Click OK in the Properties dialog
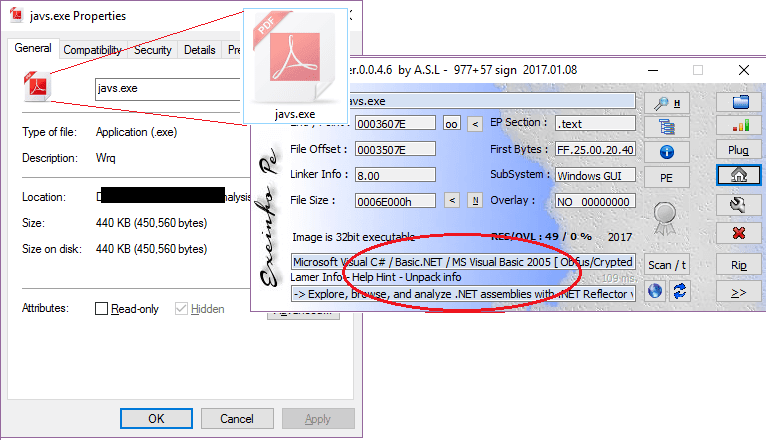The width and height of the screenshot is (779, 441). (x=156, y=419)
